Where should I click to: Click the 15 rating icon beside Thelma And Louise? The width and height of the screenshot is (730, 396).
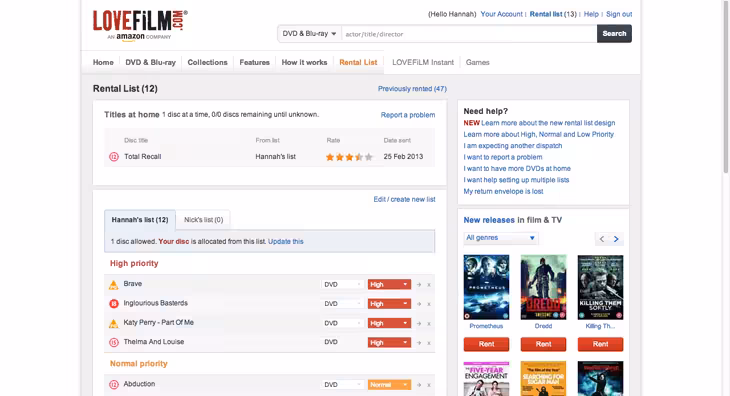tap(114, 342)
